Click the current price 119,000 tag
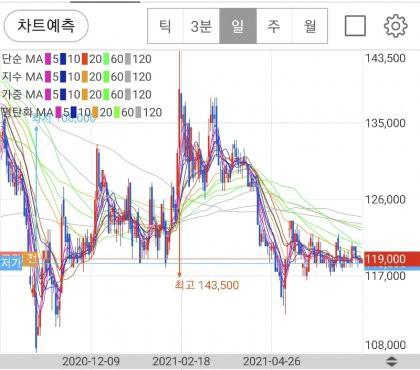This screenshot has height=370, width=420. point(392,259)
